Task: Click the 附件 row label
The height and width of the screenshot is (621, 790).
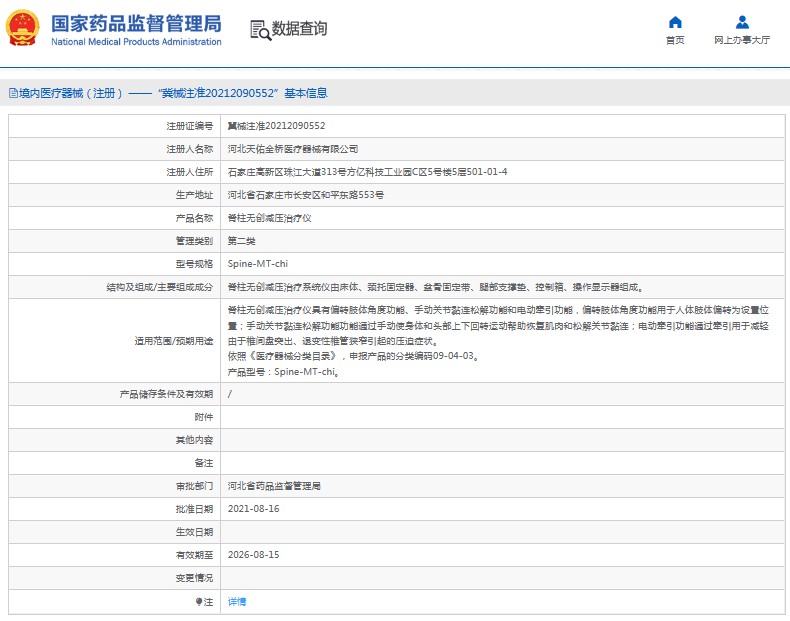Action: pos(204,417)
